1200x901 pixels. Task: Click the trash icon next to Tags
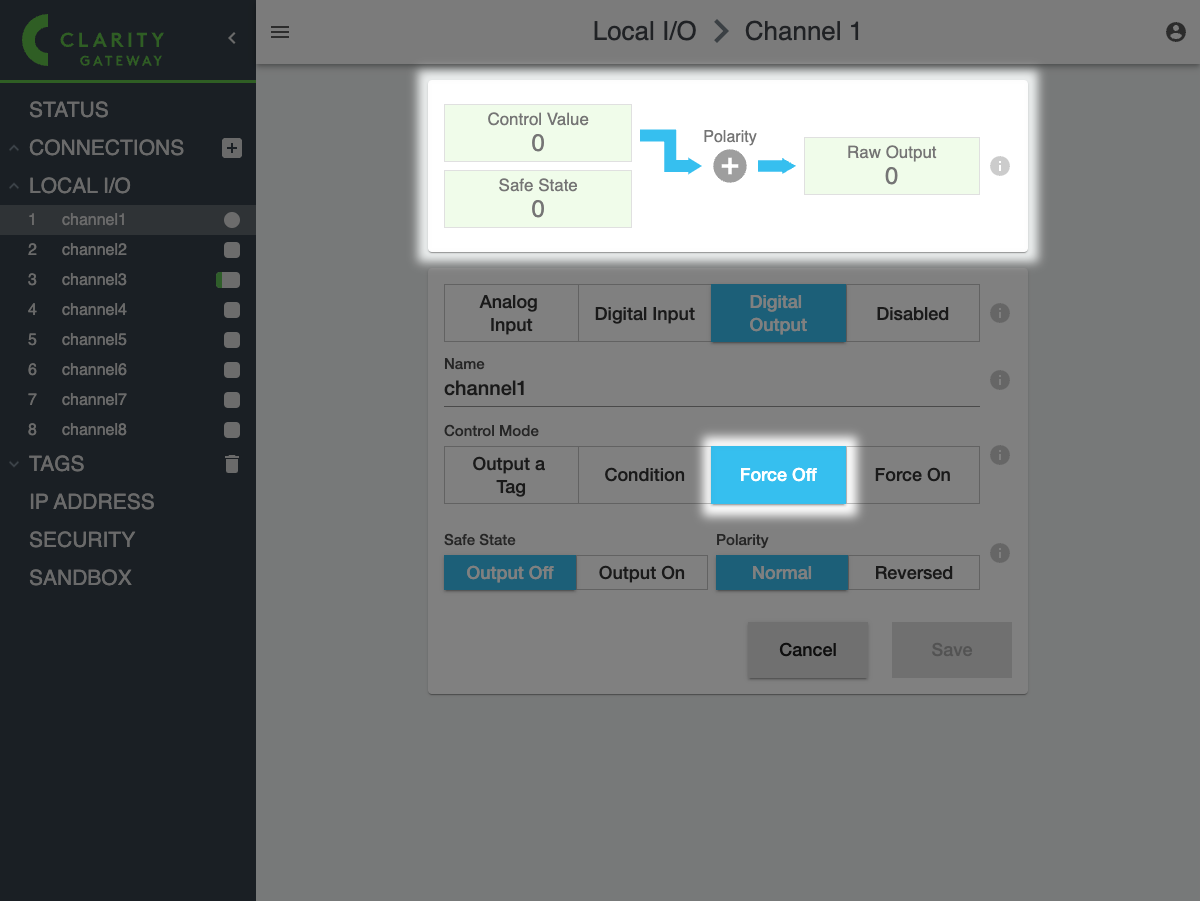(x=232, y=464)
